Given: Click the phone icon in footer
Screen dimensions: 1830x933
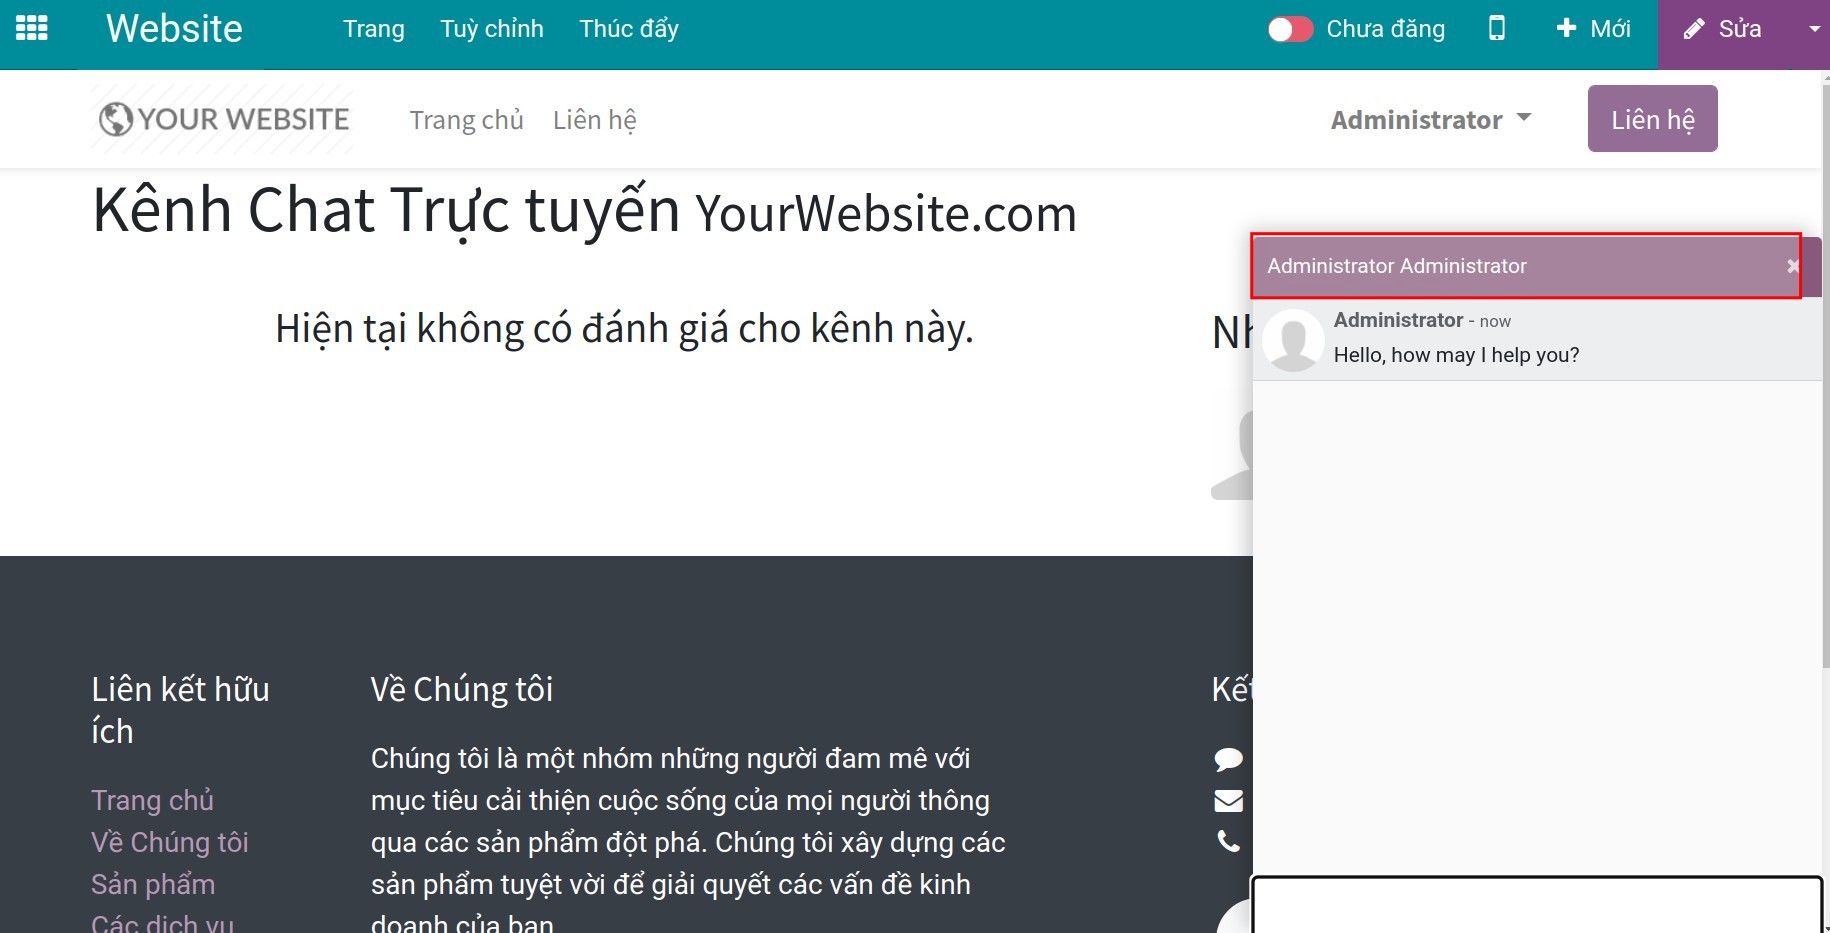Looking at the screenshot, I should coord(1228,841).
